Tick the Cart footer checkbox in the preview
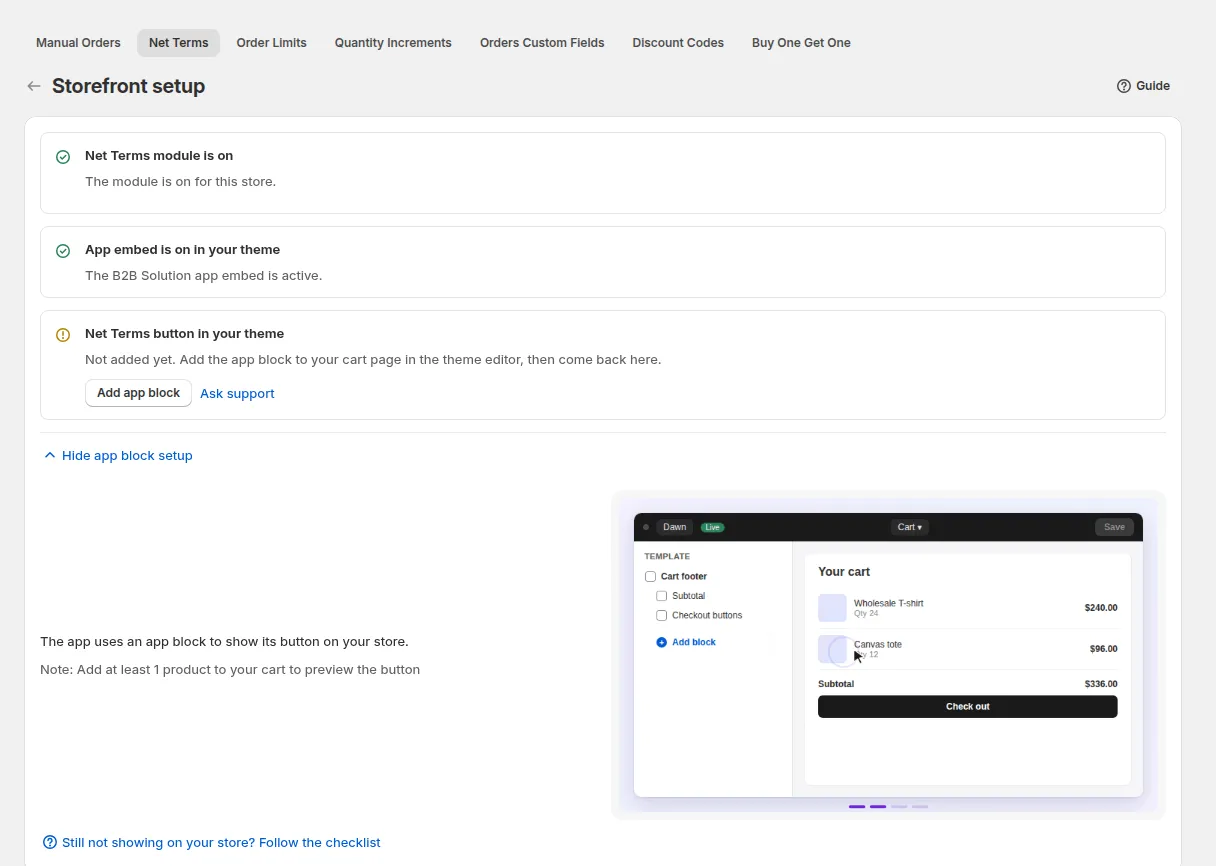 (650, 577)
